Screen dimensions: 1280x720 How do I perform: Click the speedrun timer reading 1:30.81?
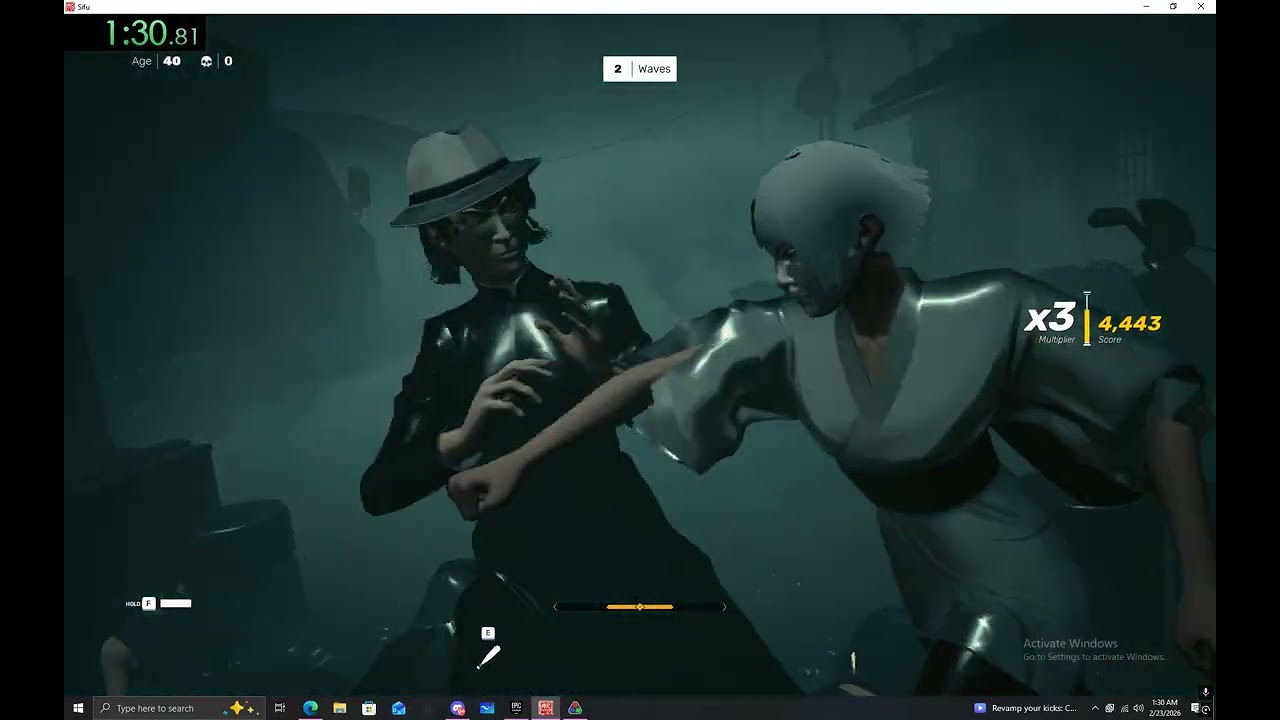(152, 34)
